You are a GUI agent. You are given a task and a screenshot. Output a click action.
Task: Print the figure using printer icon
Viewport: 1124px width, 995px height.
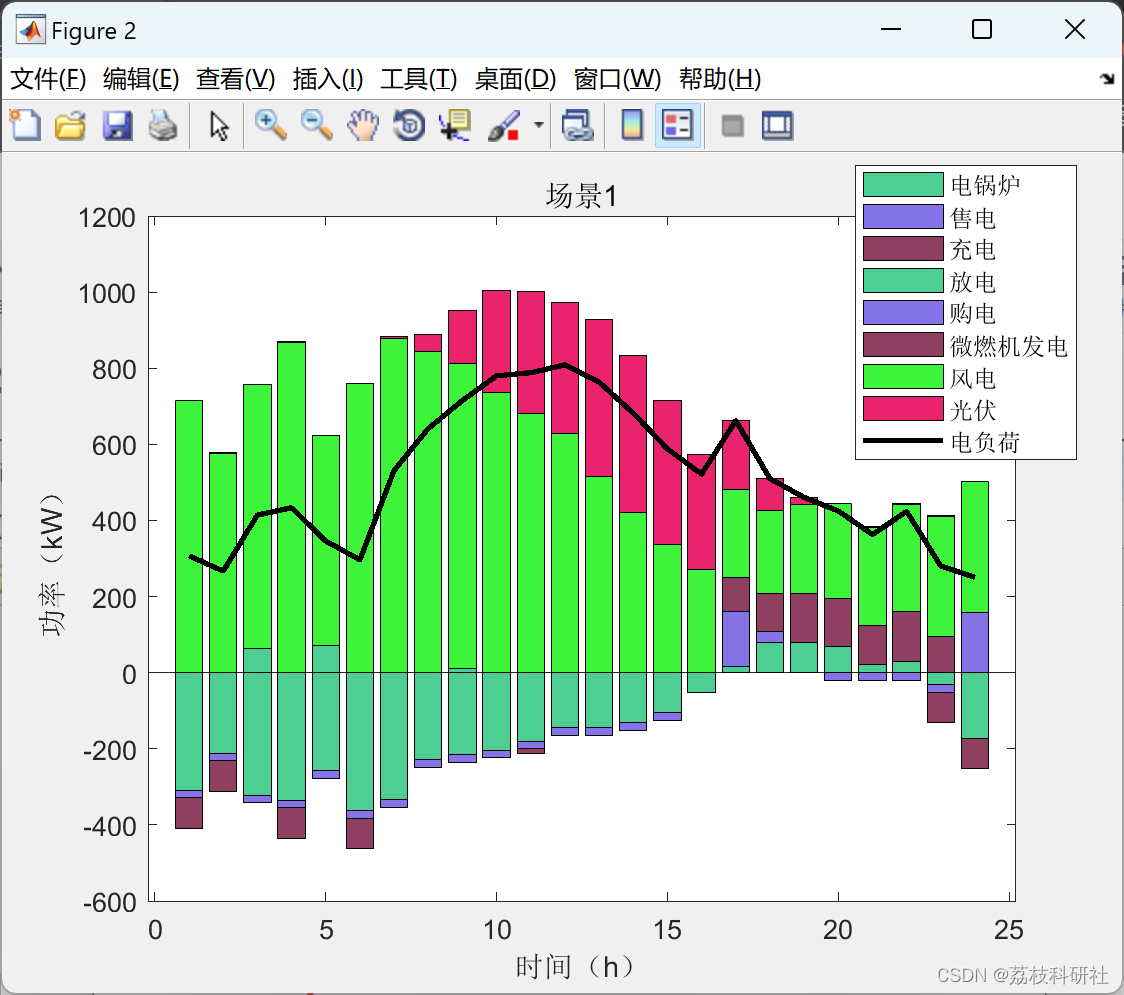(x=163, y=125)
